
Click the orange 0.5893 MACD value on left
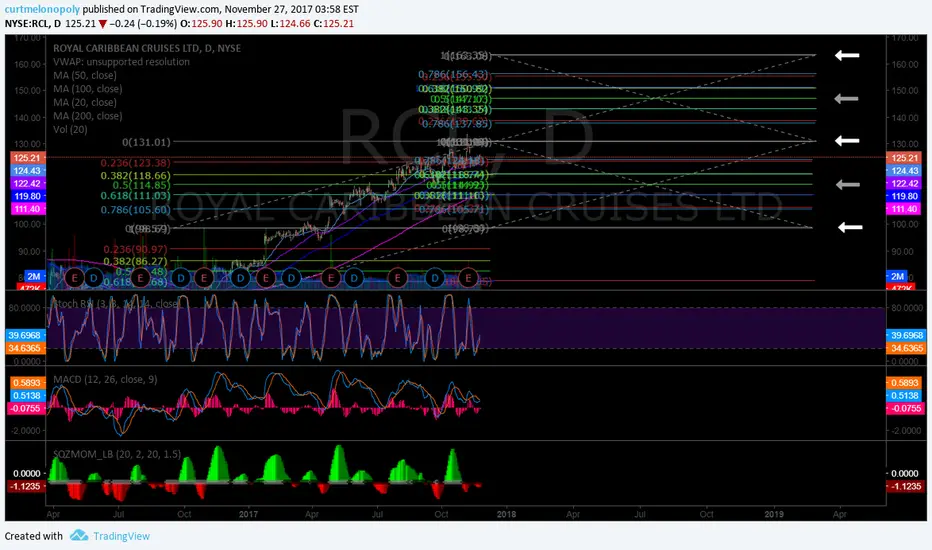[x=27, y=383]
